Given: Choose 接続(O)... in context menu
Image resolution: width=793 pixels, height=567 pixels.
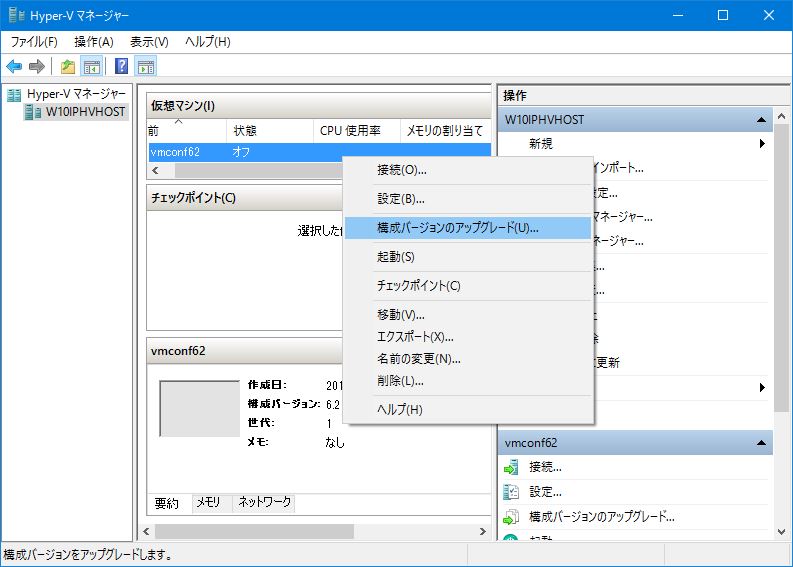Looking at the screenshot, I should point(468,170).
